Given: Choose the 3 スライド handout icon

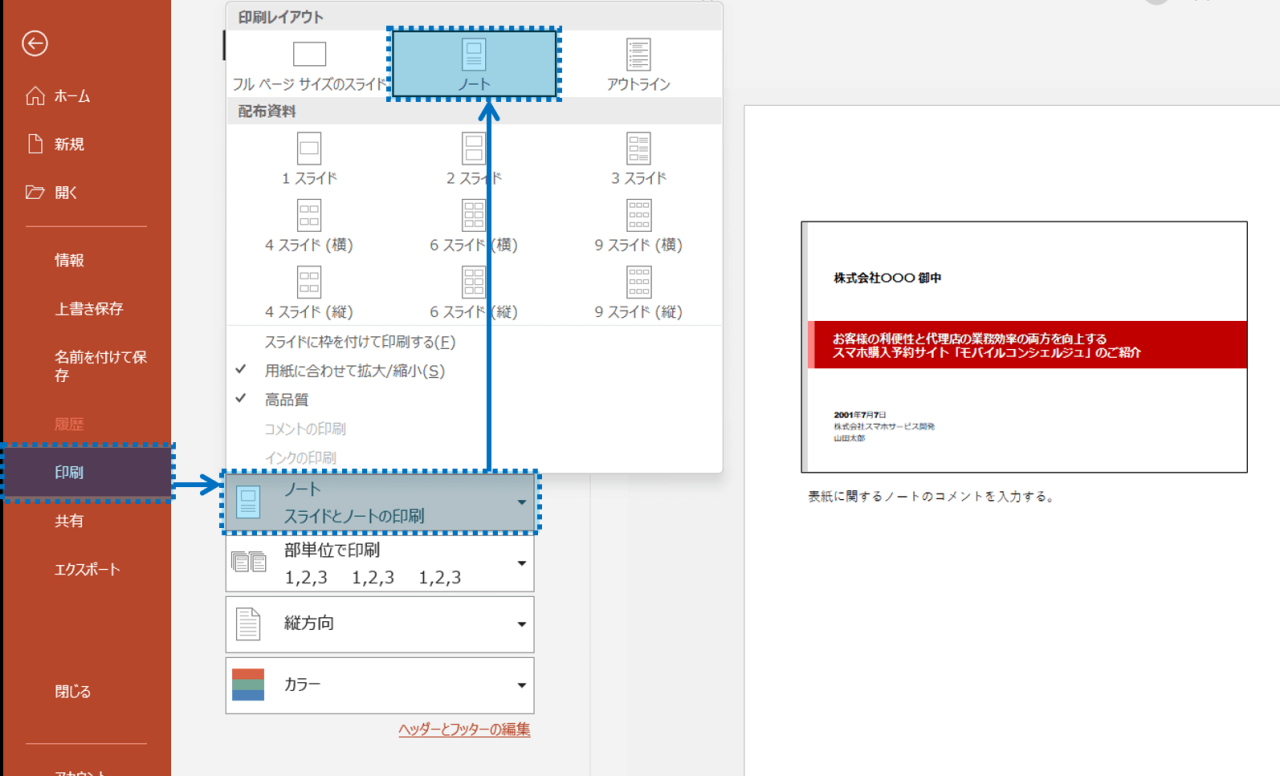Looking at the screenshot, I should pos(638,149).
